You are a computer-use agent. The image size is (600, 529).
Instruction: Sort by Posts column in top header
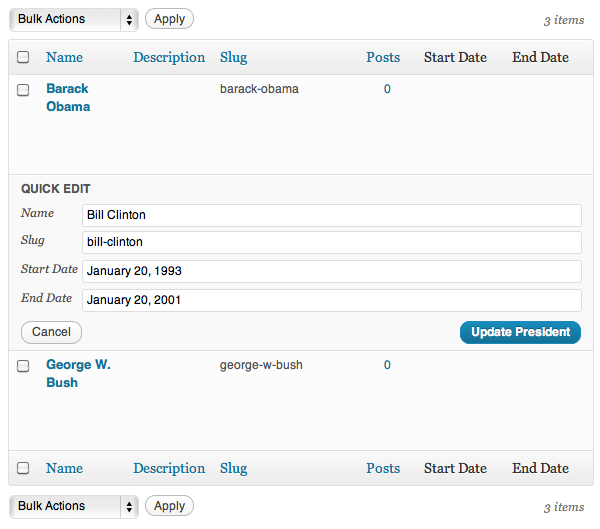tap(382, 57)
